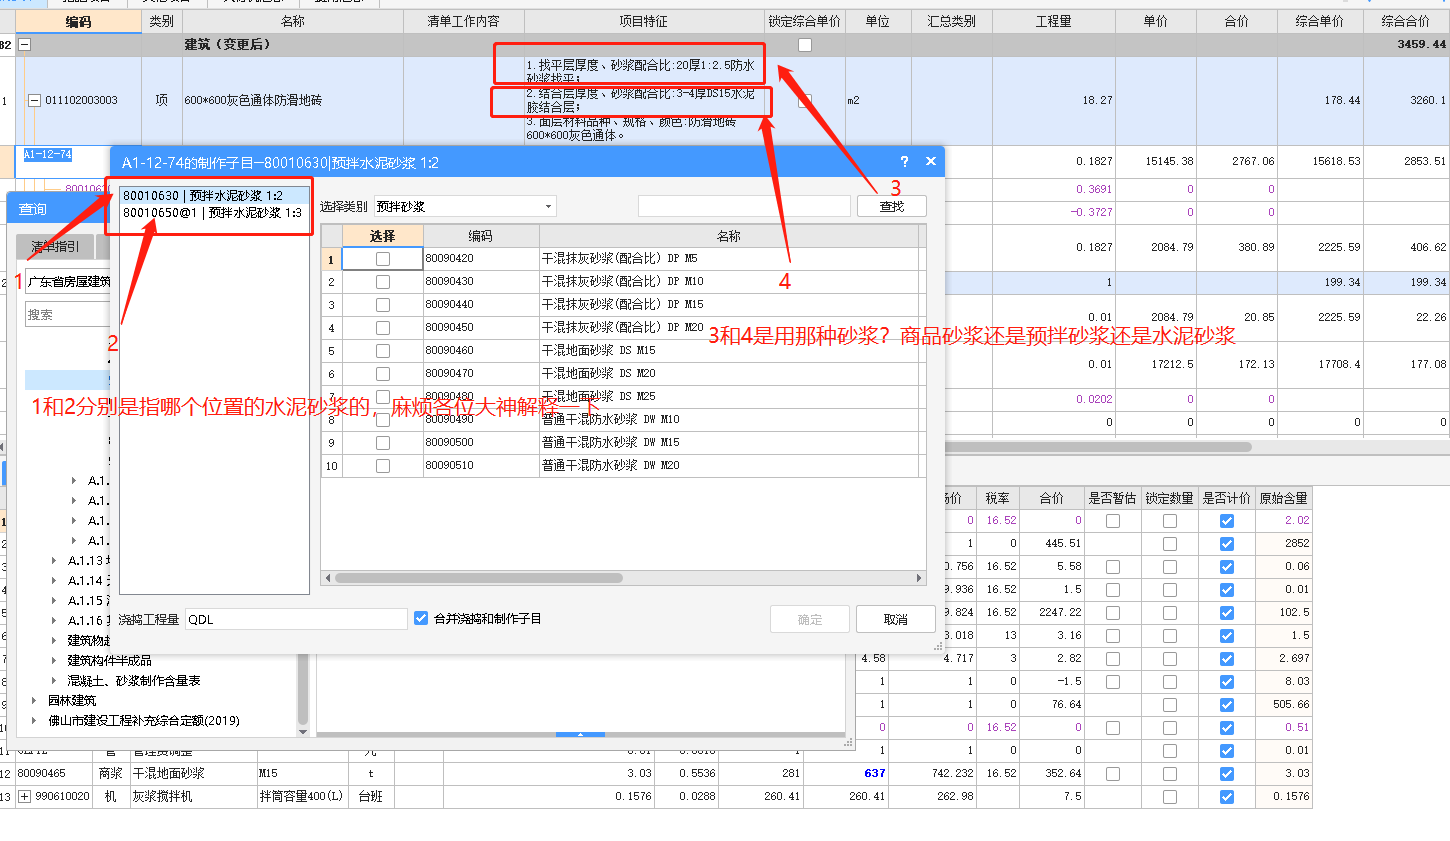Click right arrow of dialog horizontal scrollbar
Viewport: 1450px width, 841px height.
(919, 578)
